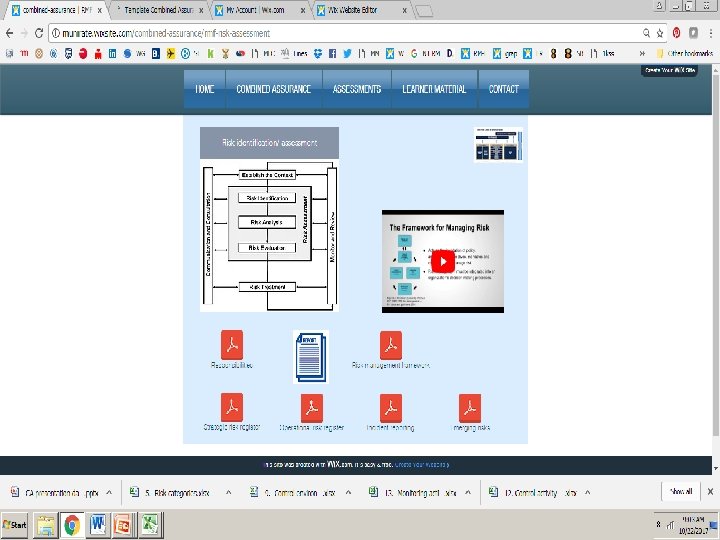The width and height of the screenshot is (720, 540).
Task: Bookmark this page with star icon
Action: 660,33
